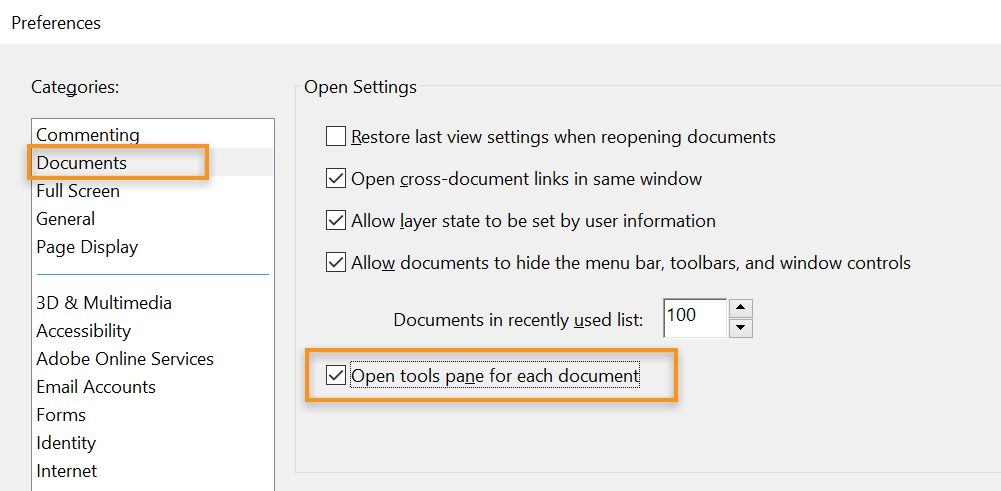This screenshot has width=1001, height=491.
Task: Select the Internet category
Action: tap(67, 471)
